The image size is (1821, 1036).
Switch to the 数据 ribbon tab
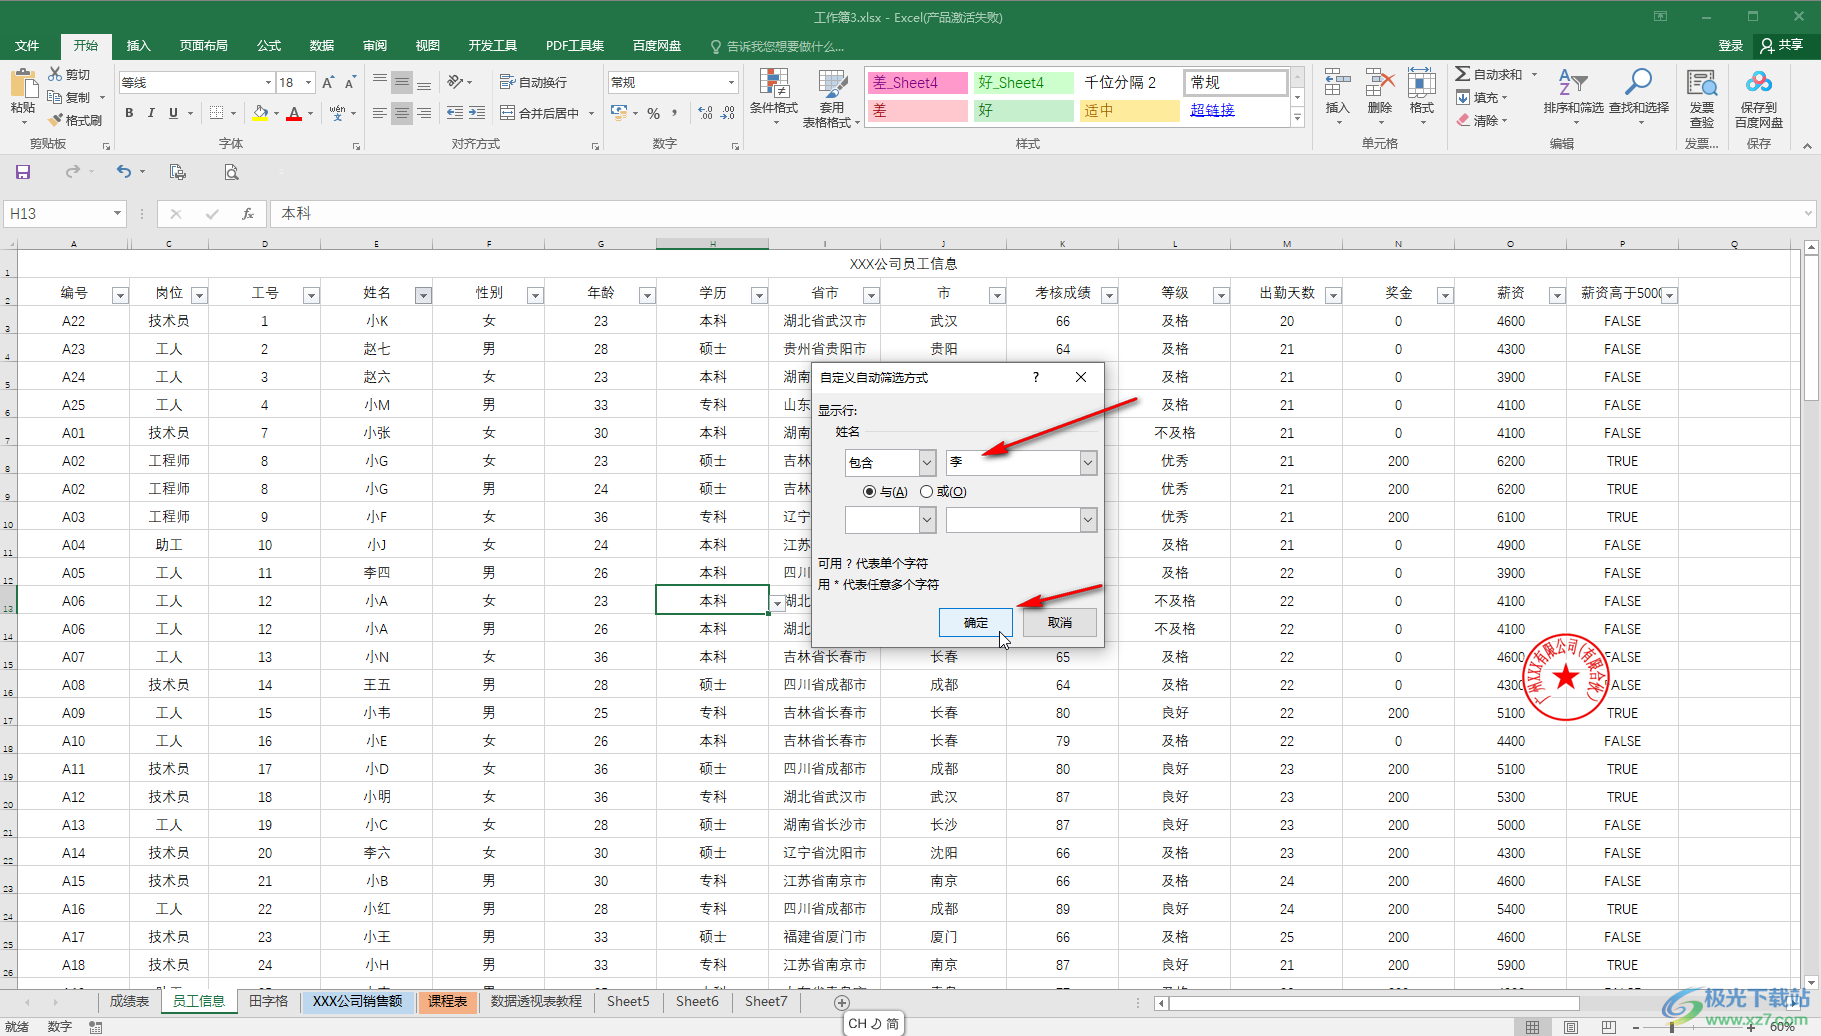[322, 46]
